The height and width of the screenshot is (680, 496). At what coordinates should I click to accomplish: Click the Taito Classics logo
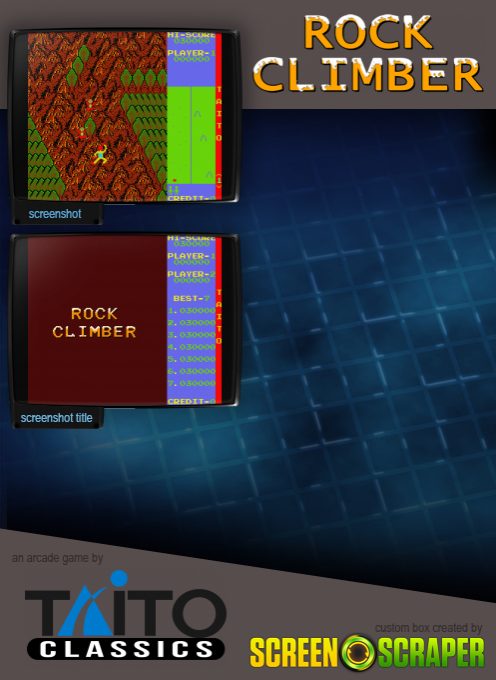[x=126, y=615]
